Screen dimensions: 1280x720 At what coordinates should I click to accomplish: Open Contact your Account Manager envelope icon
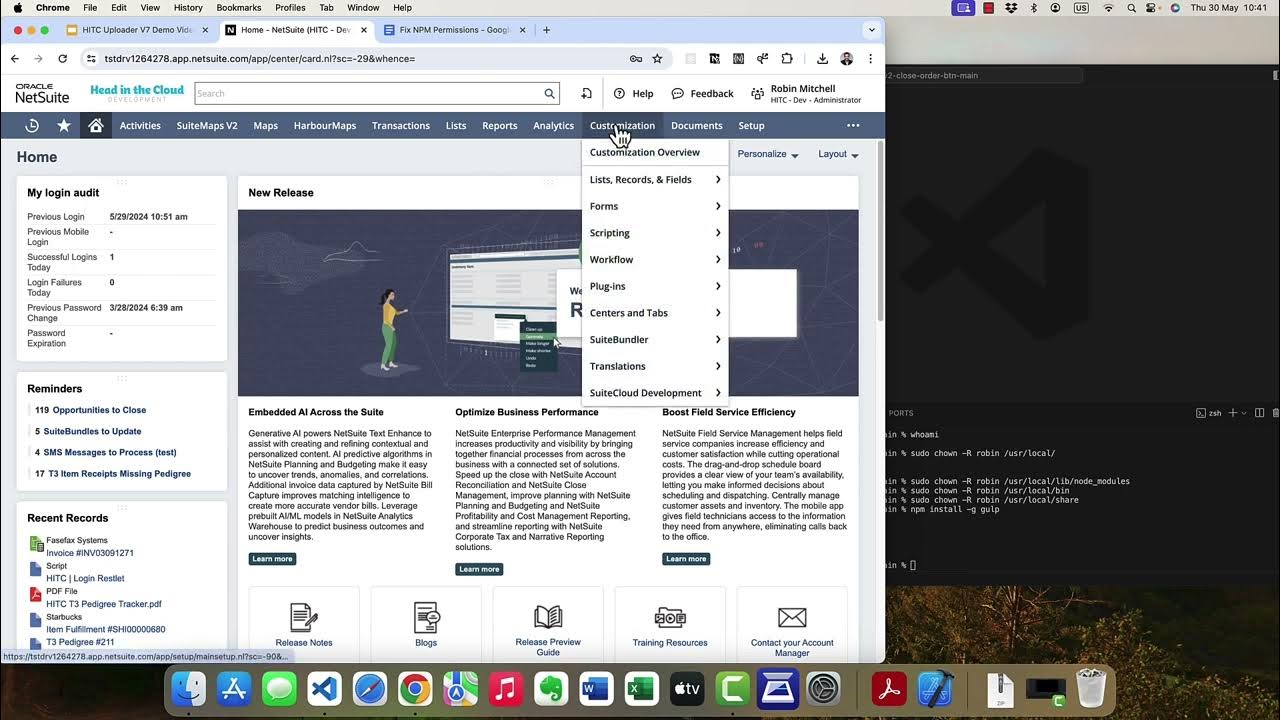(x=791, y=617)
